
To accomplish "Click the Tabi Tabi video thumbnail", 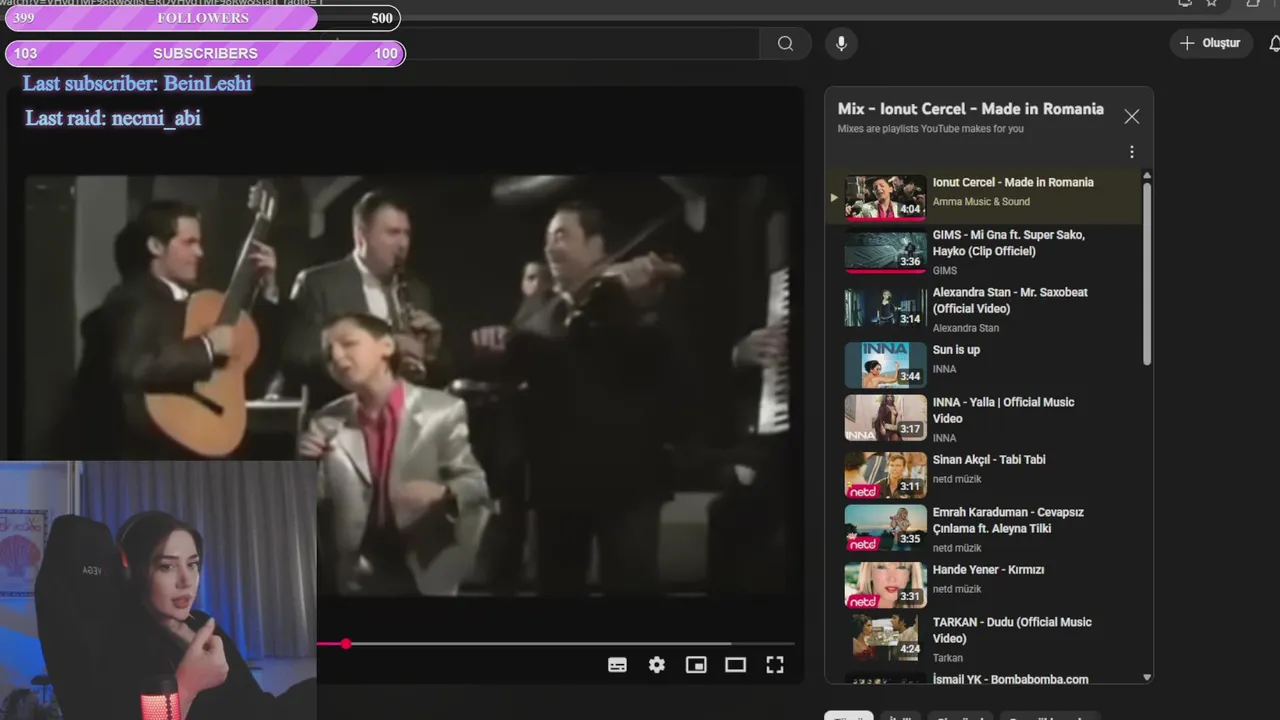I will pyautogui.click(x=885, y=474).
